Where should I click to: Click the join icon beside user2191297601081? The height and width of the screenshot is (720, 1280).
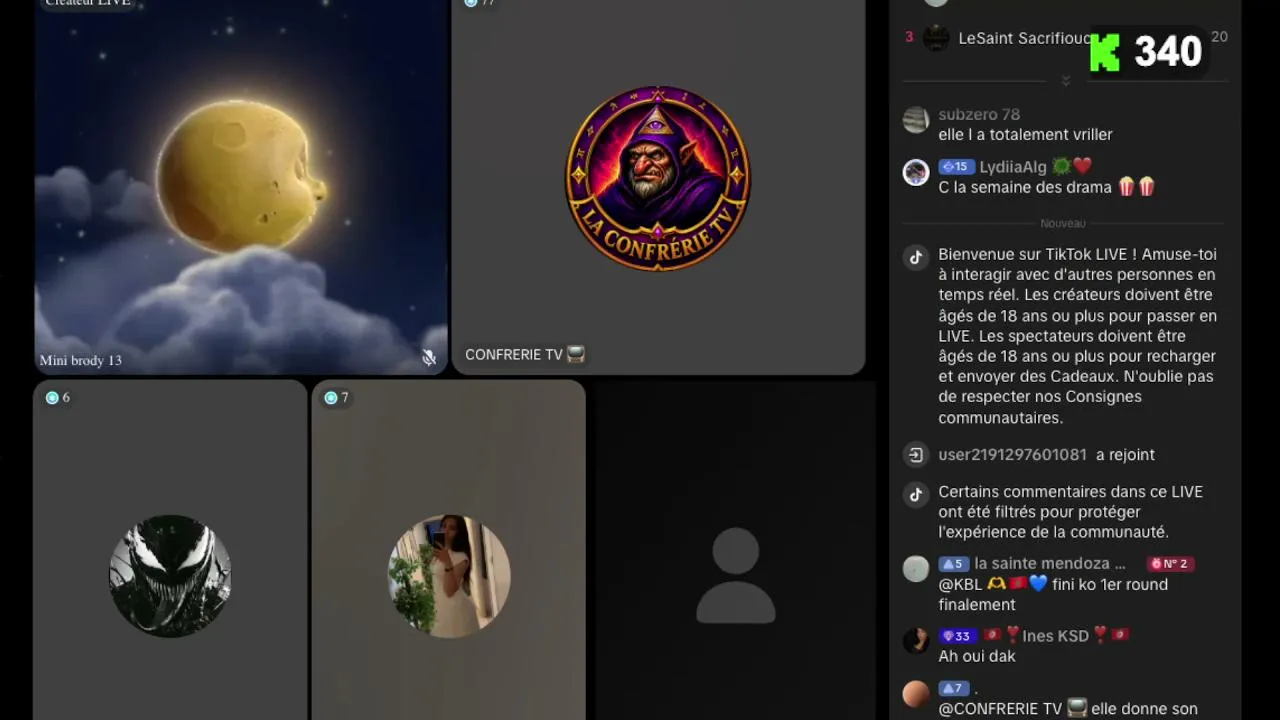point(916,455)
